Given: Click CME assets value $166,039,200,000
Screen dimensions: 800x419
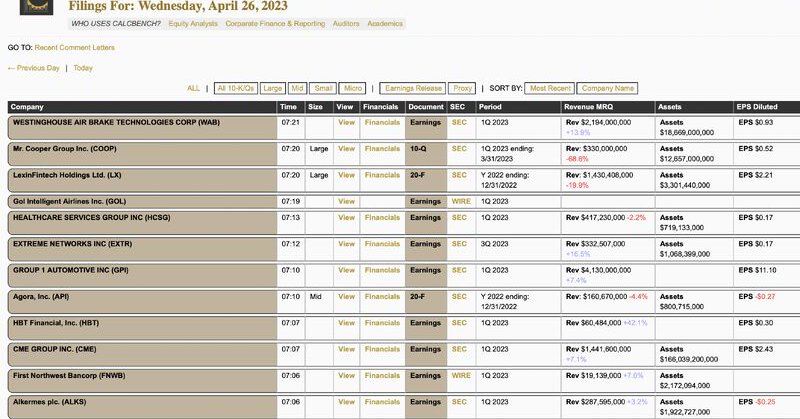Looking at the screenshot, I should 689,359.
